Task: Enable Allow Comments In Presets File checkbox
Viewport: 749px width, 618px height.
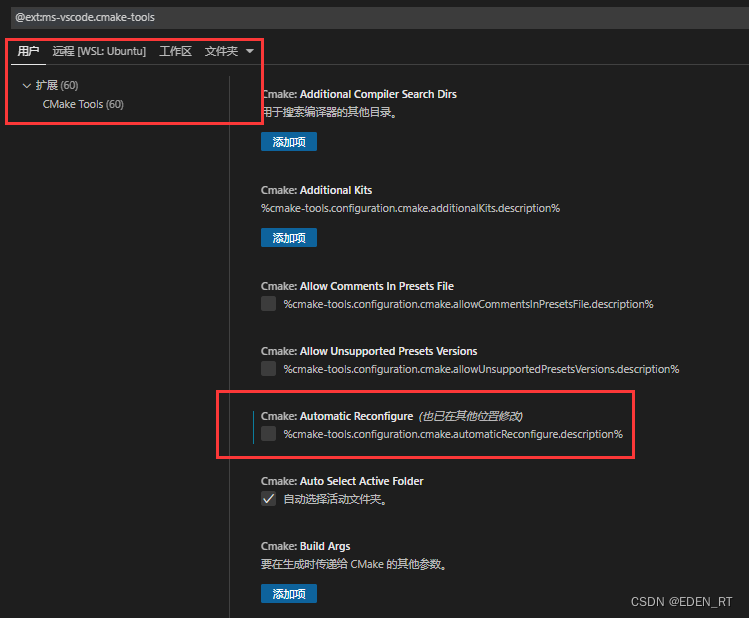Action: [268, 304]
